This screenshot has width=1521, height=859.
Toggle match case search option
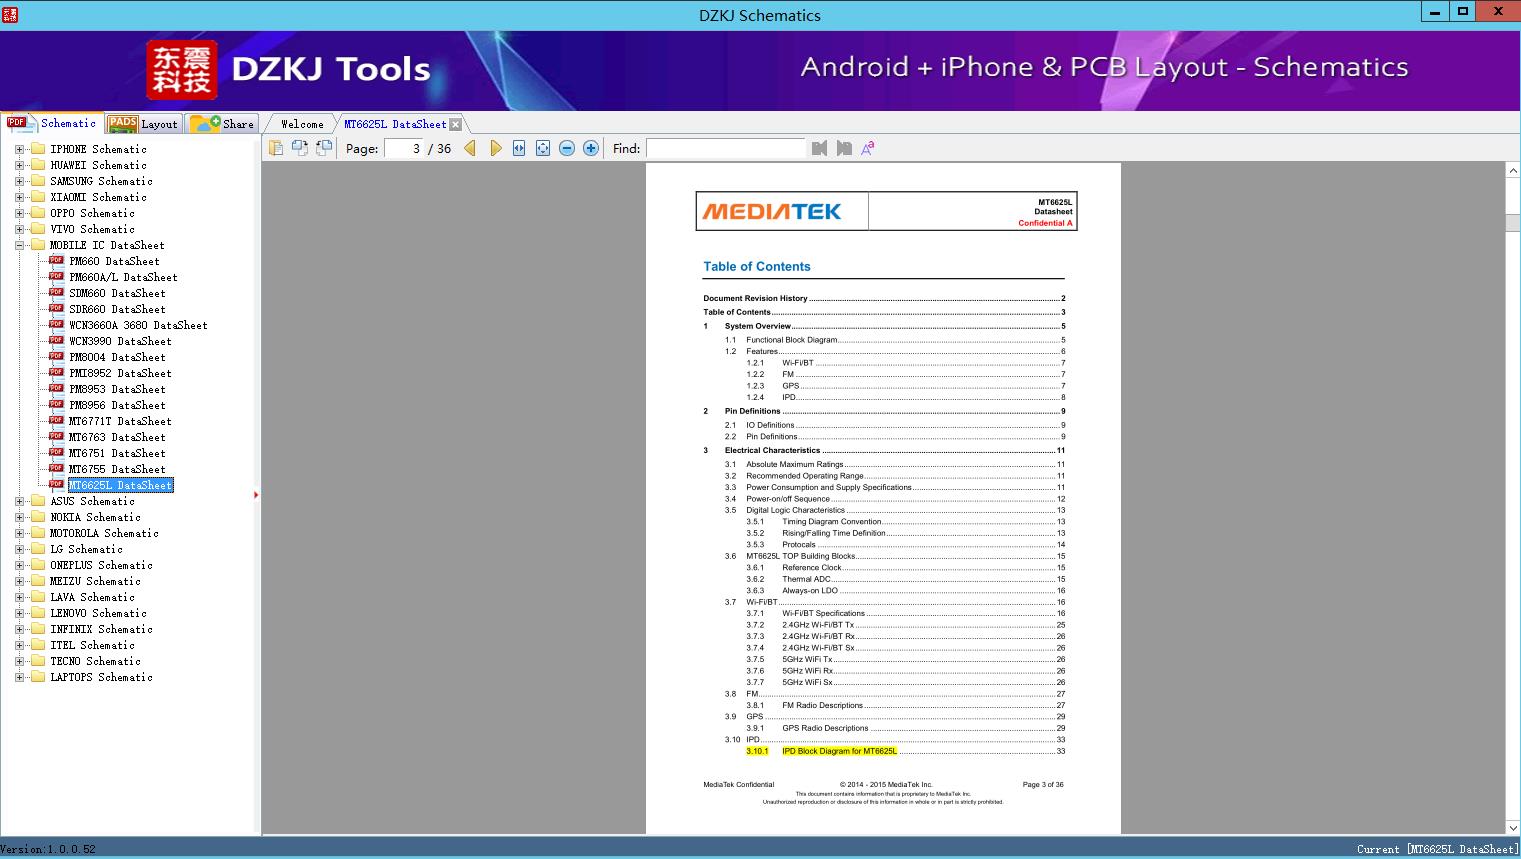point(868,148)
